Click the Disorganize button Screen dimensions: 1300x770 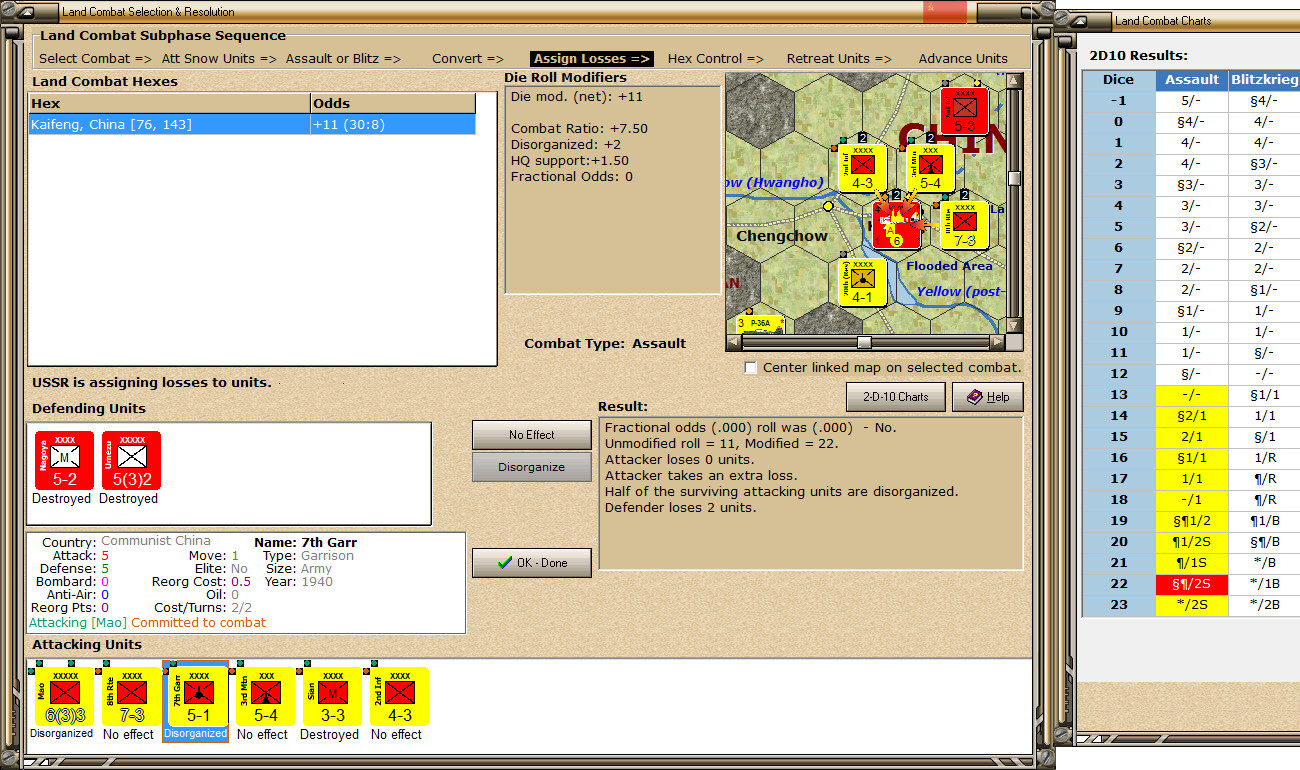532,467
